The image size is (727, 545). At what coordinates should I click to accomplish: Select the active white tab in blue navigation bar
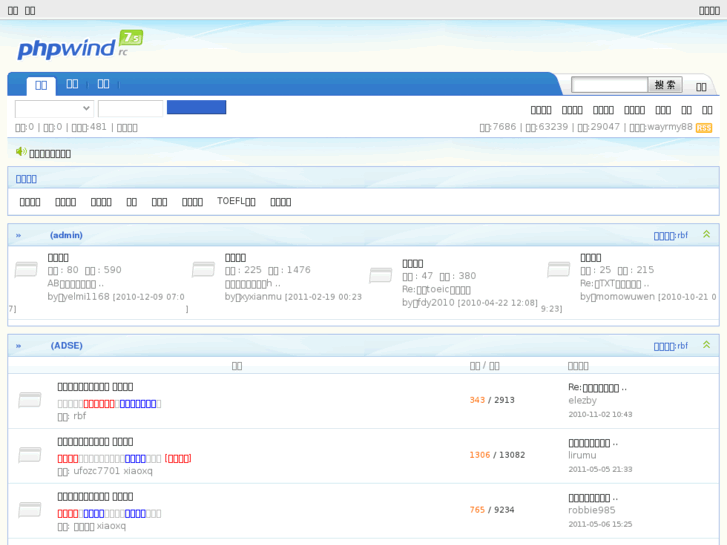tap(41, 85)
